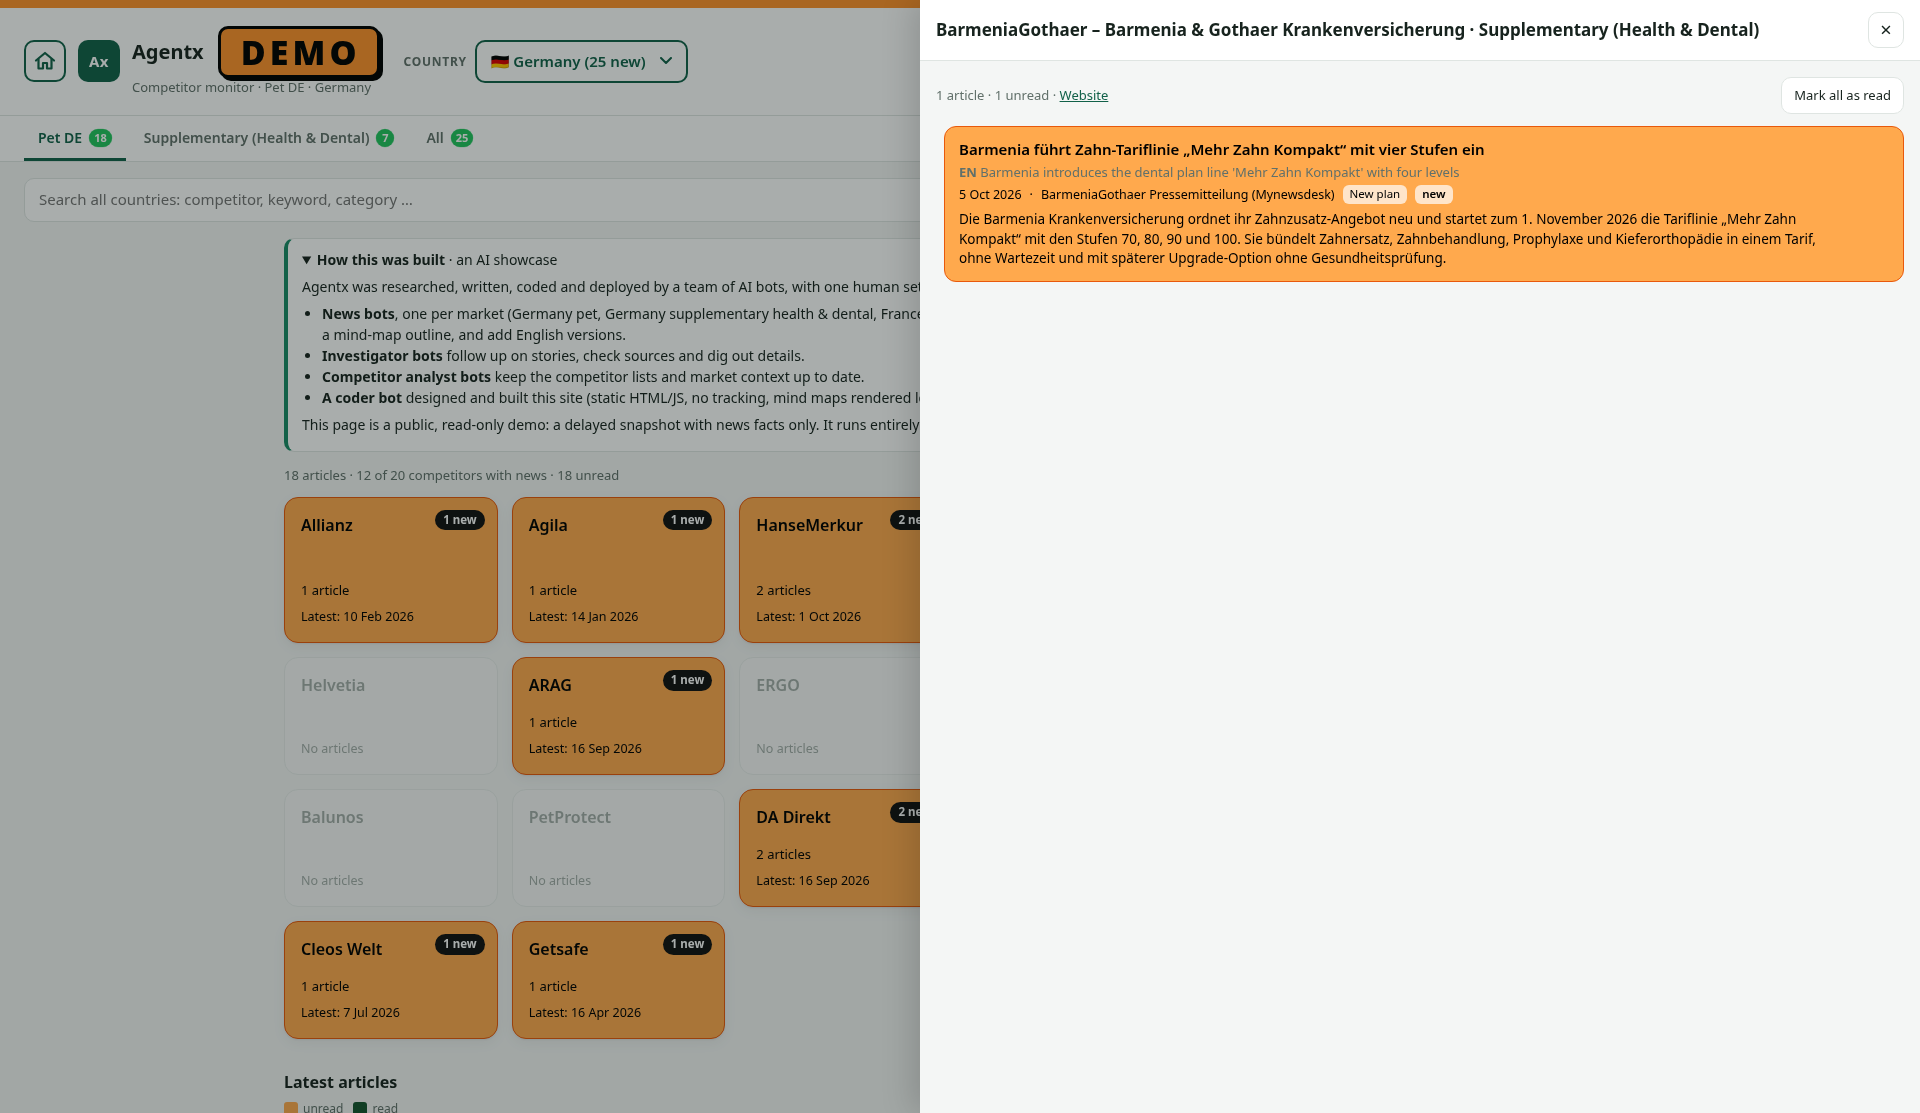Click Mark all as read

[1842, 95]
